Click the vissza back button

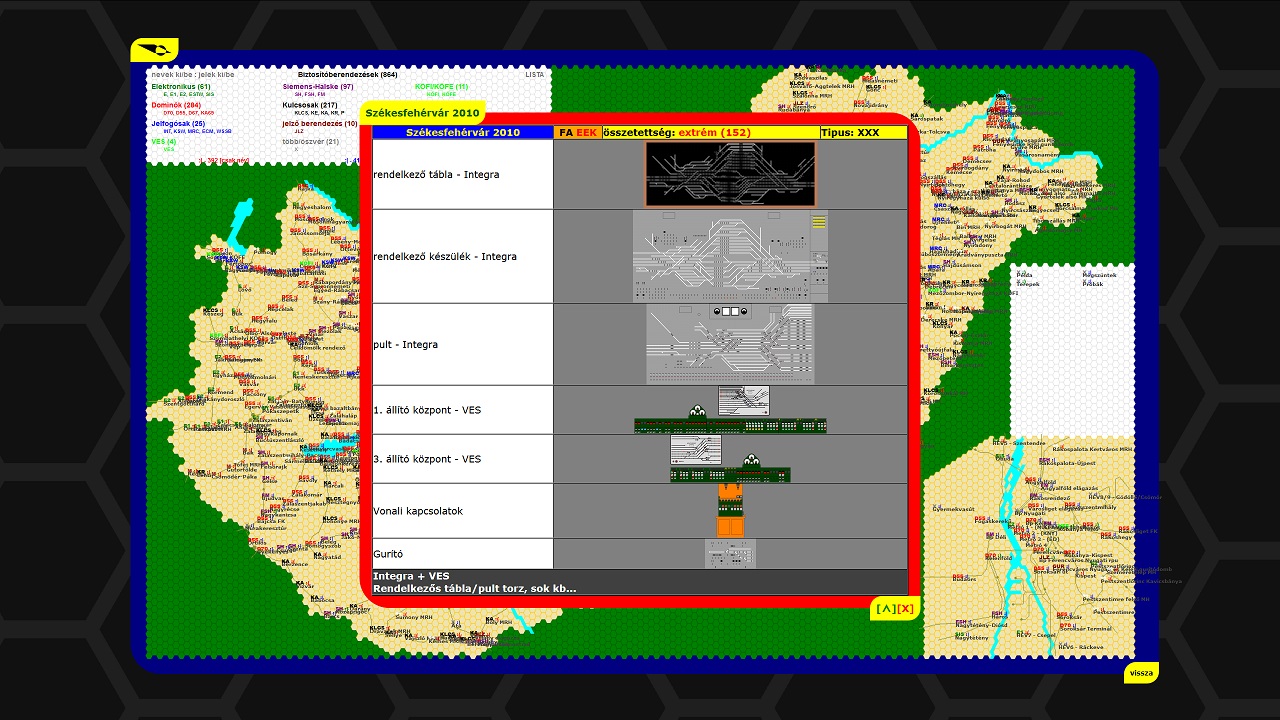click(x=1141, y=673)
